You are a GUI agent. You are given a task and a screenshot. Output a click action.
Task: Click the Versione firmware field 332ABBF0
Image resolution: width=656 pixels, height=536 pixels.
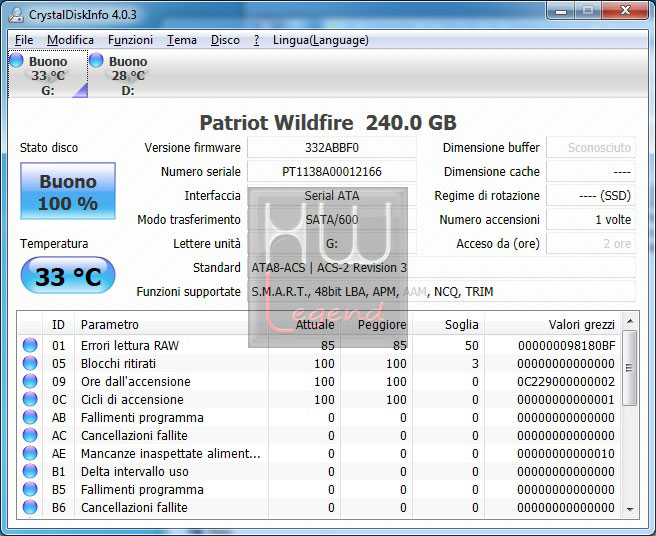(x=332, y=148)
